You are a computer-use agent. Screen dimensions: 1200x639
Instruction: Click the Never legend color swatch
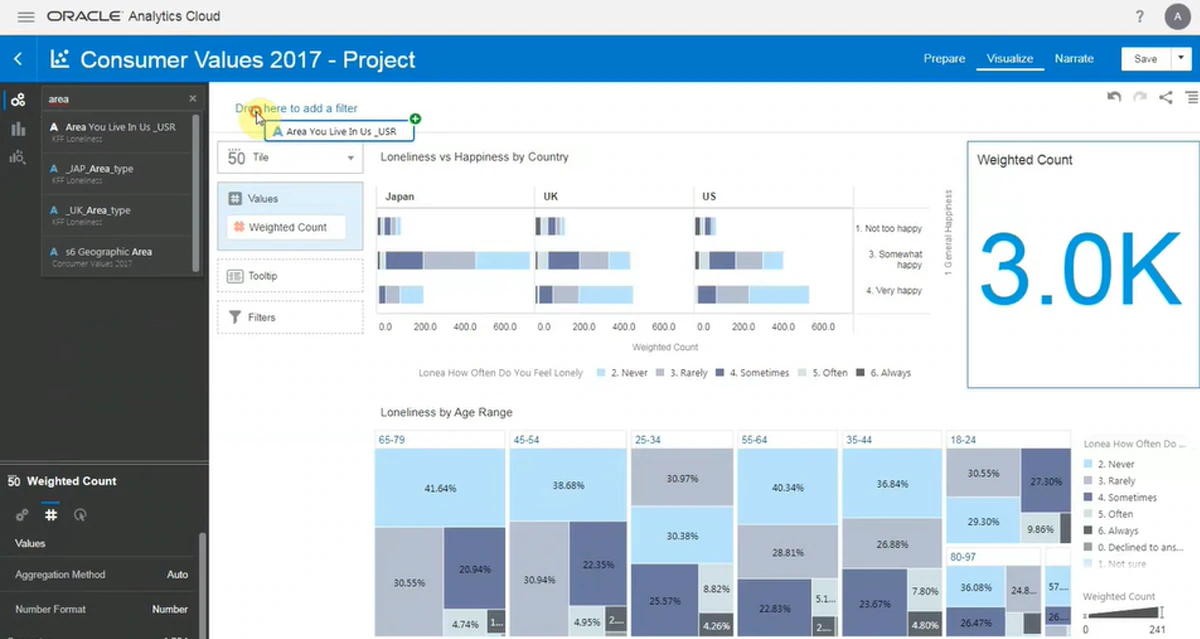(601, 373)
